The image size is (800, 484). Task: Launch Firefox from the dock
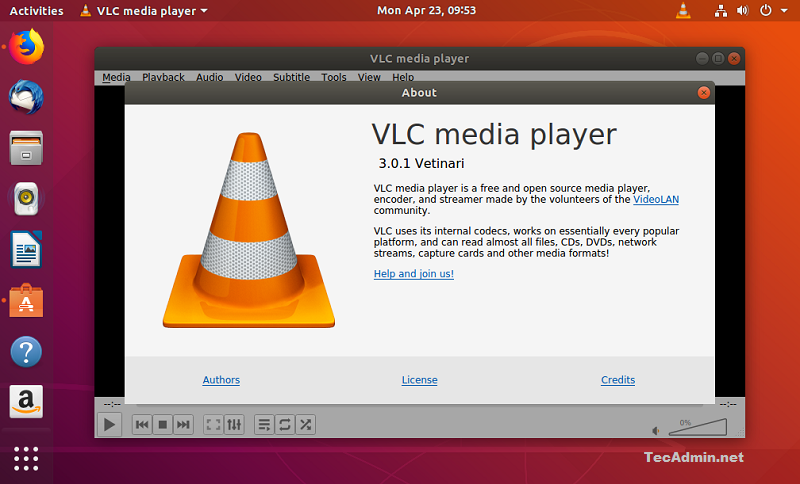(x=26, y=47)
